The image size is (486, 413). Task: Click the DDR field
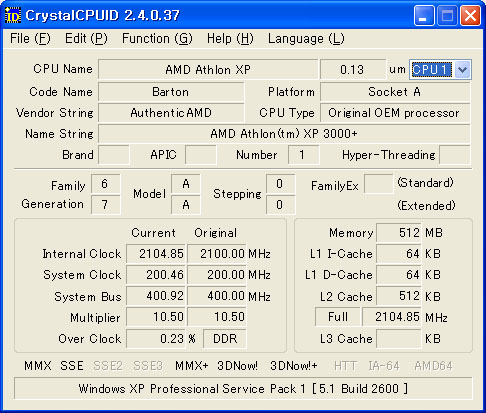pos(225,339)
